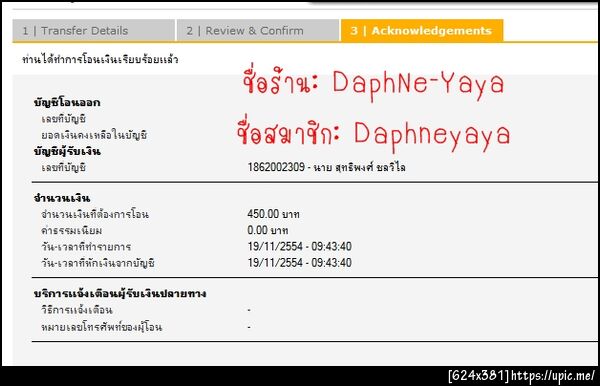The width and height of the screenshot is (600, 386).
Task: Select the 450.00 บาท amount value
Action: [273, 214]
